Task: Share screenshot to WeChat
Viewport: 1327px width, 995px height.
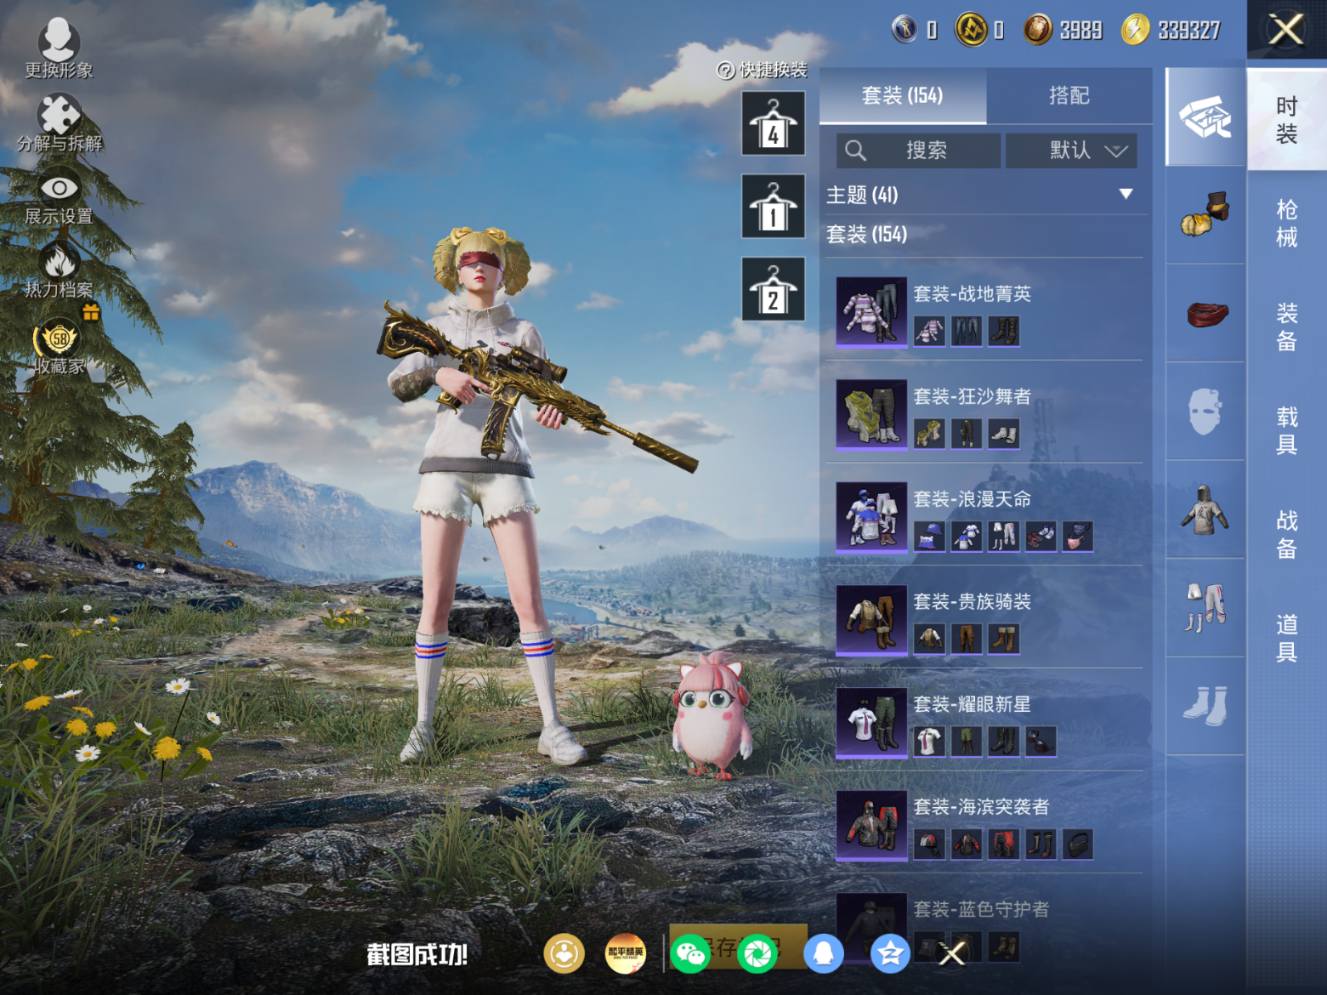Action: point(691,954)
